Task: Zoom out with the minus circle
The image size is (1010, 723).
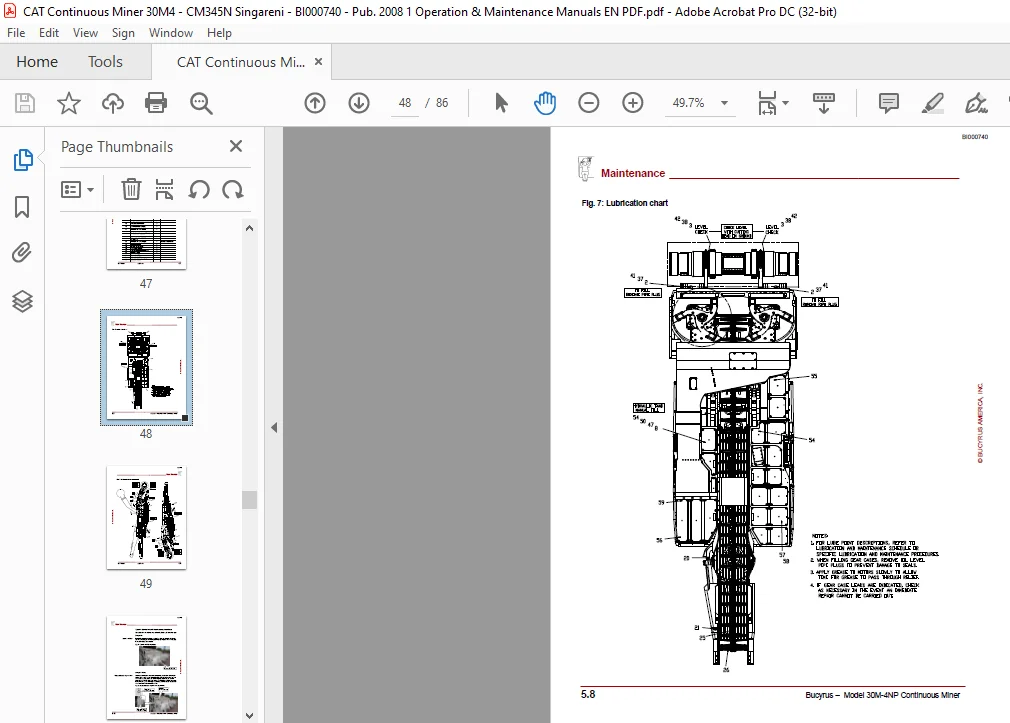Action: (589, 103)
